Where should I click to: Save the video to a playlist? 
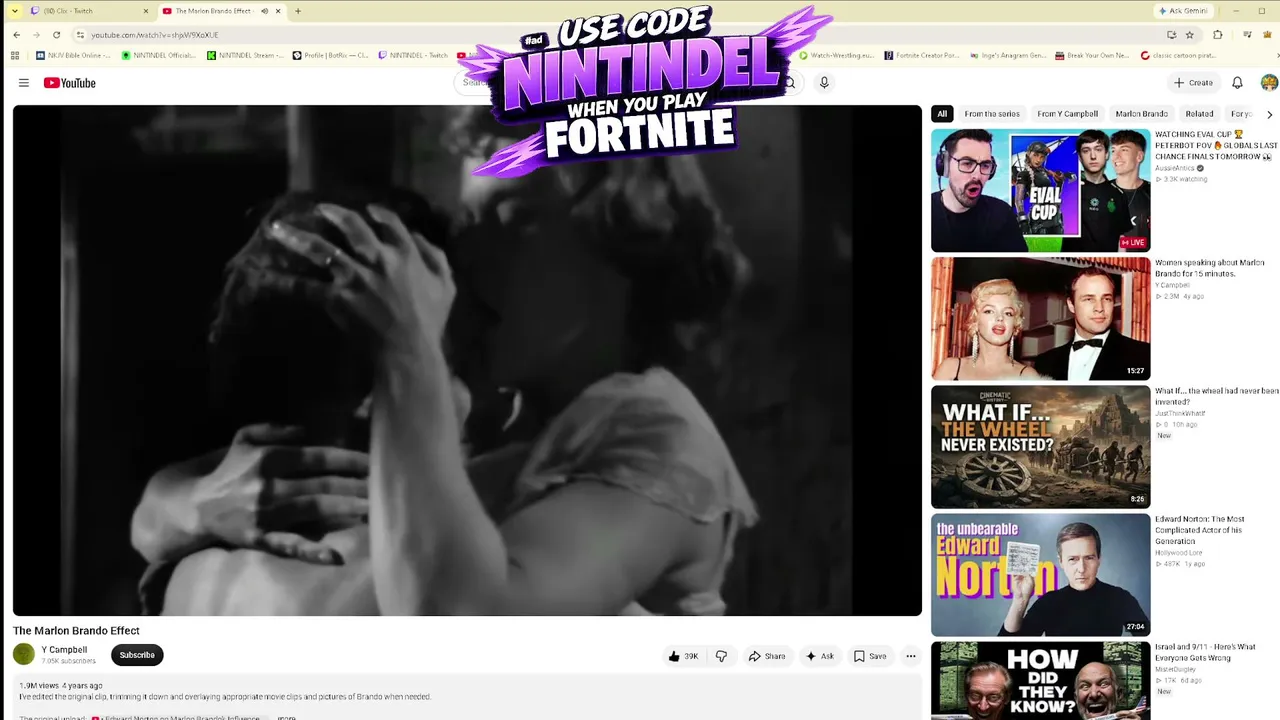click(870, 656)
